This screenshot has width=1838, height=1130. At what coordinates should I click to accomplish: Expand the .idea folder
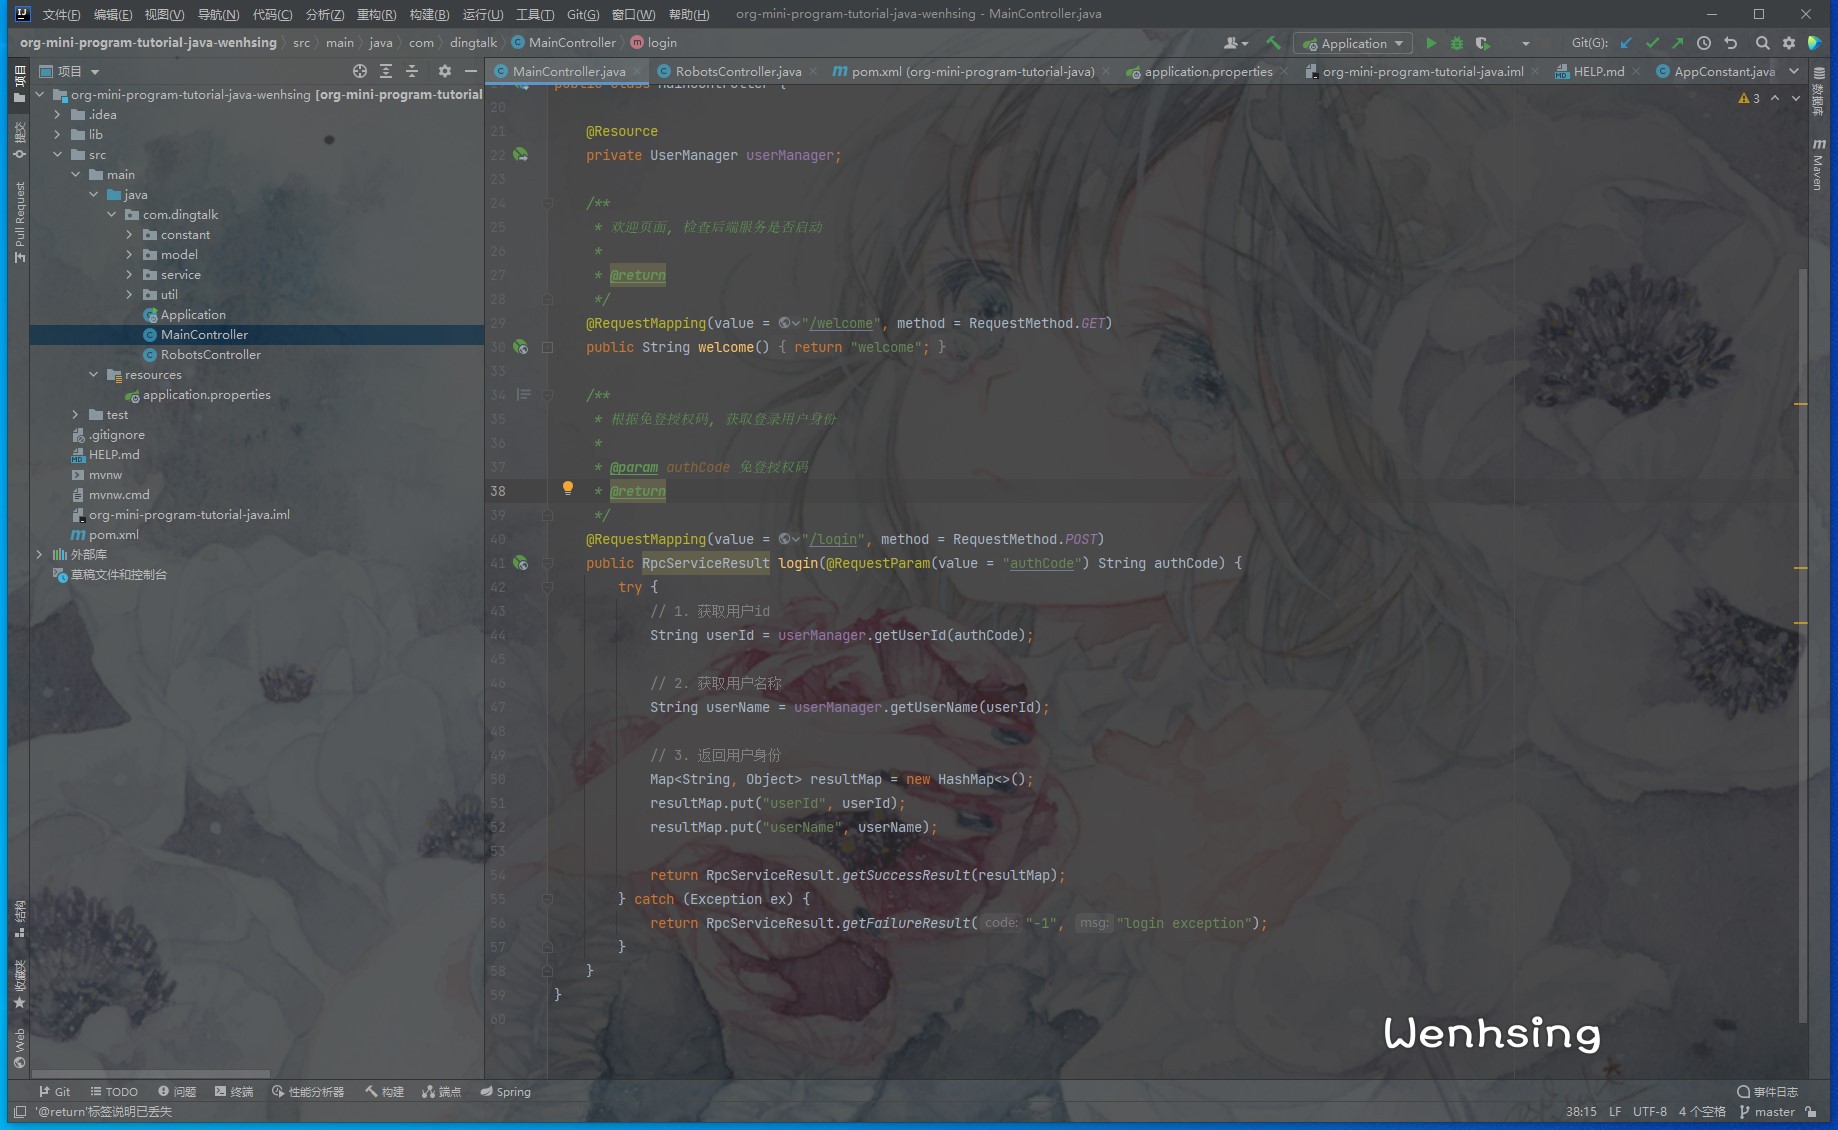coord(57,115)
